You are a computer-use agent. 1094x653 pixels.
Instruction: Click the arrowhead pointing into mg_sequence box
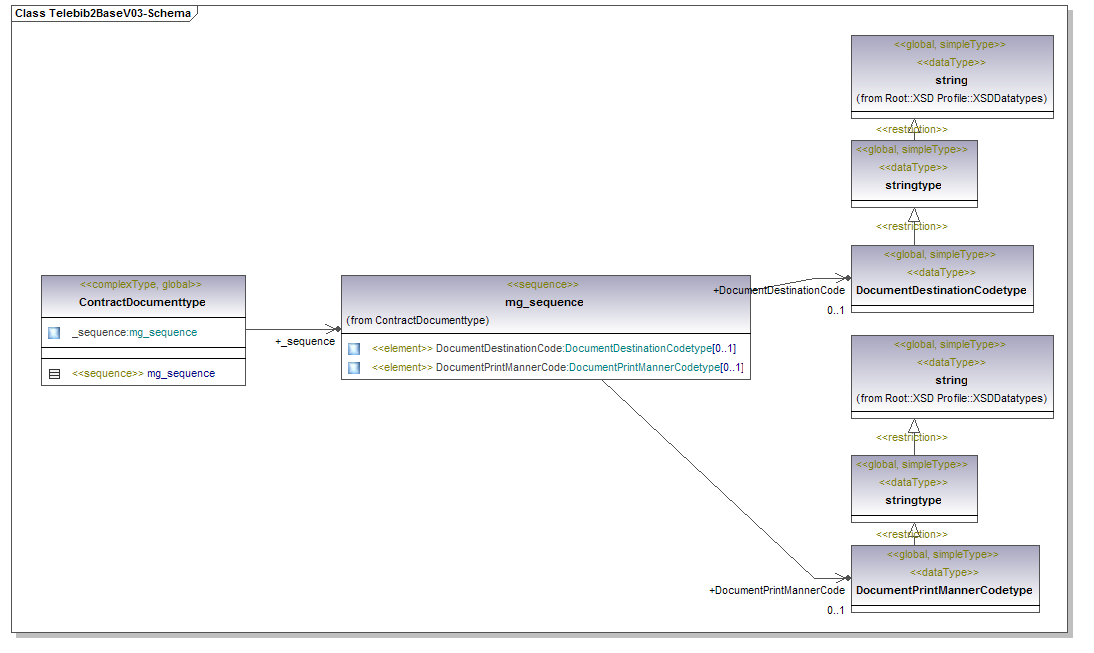click(335, 328)
